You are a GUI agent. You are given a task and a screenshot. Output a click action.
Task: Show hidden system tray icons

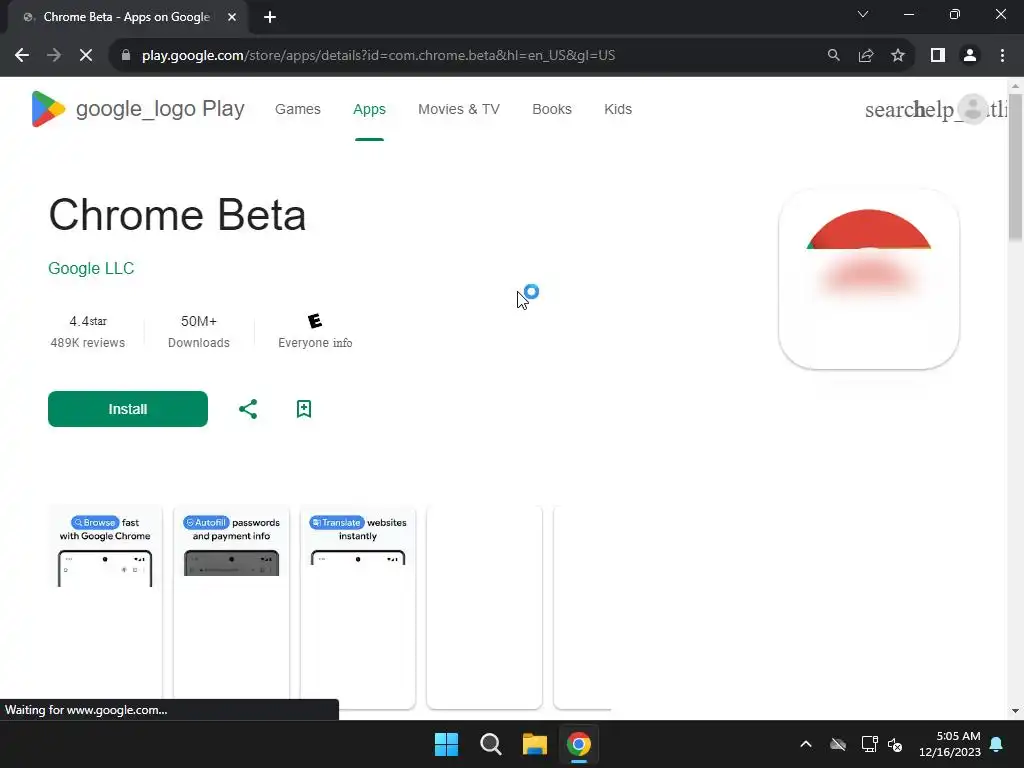806,744
